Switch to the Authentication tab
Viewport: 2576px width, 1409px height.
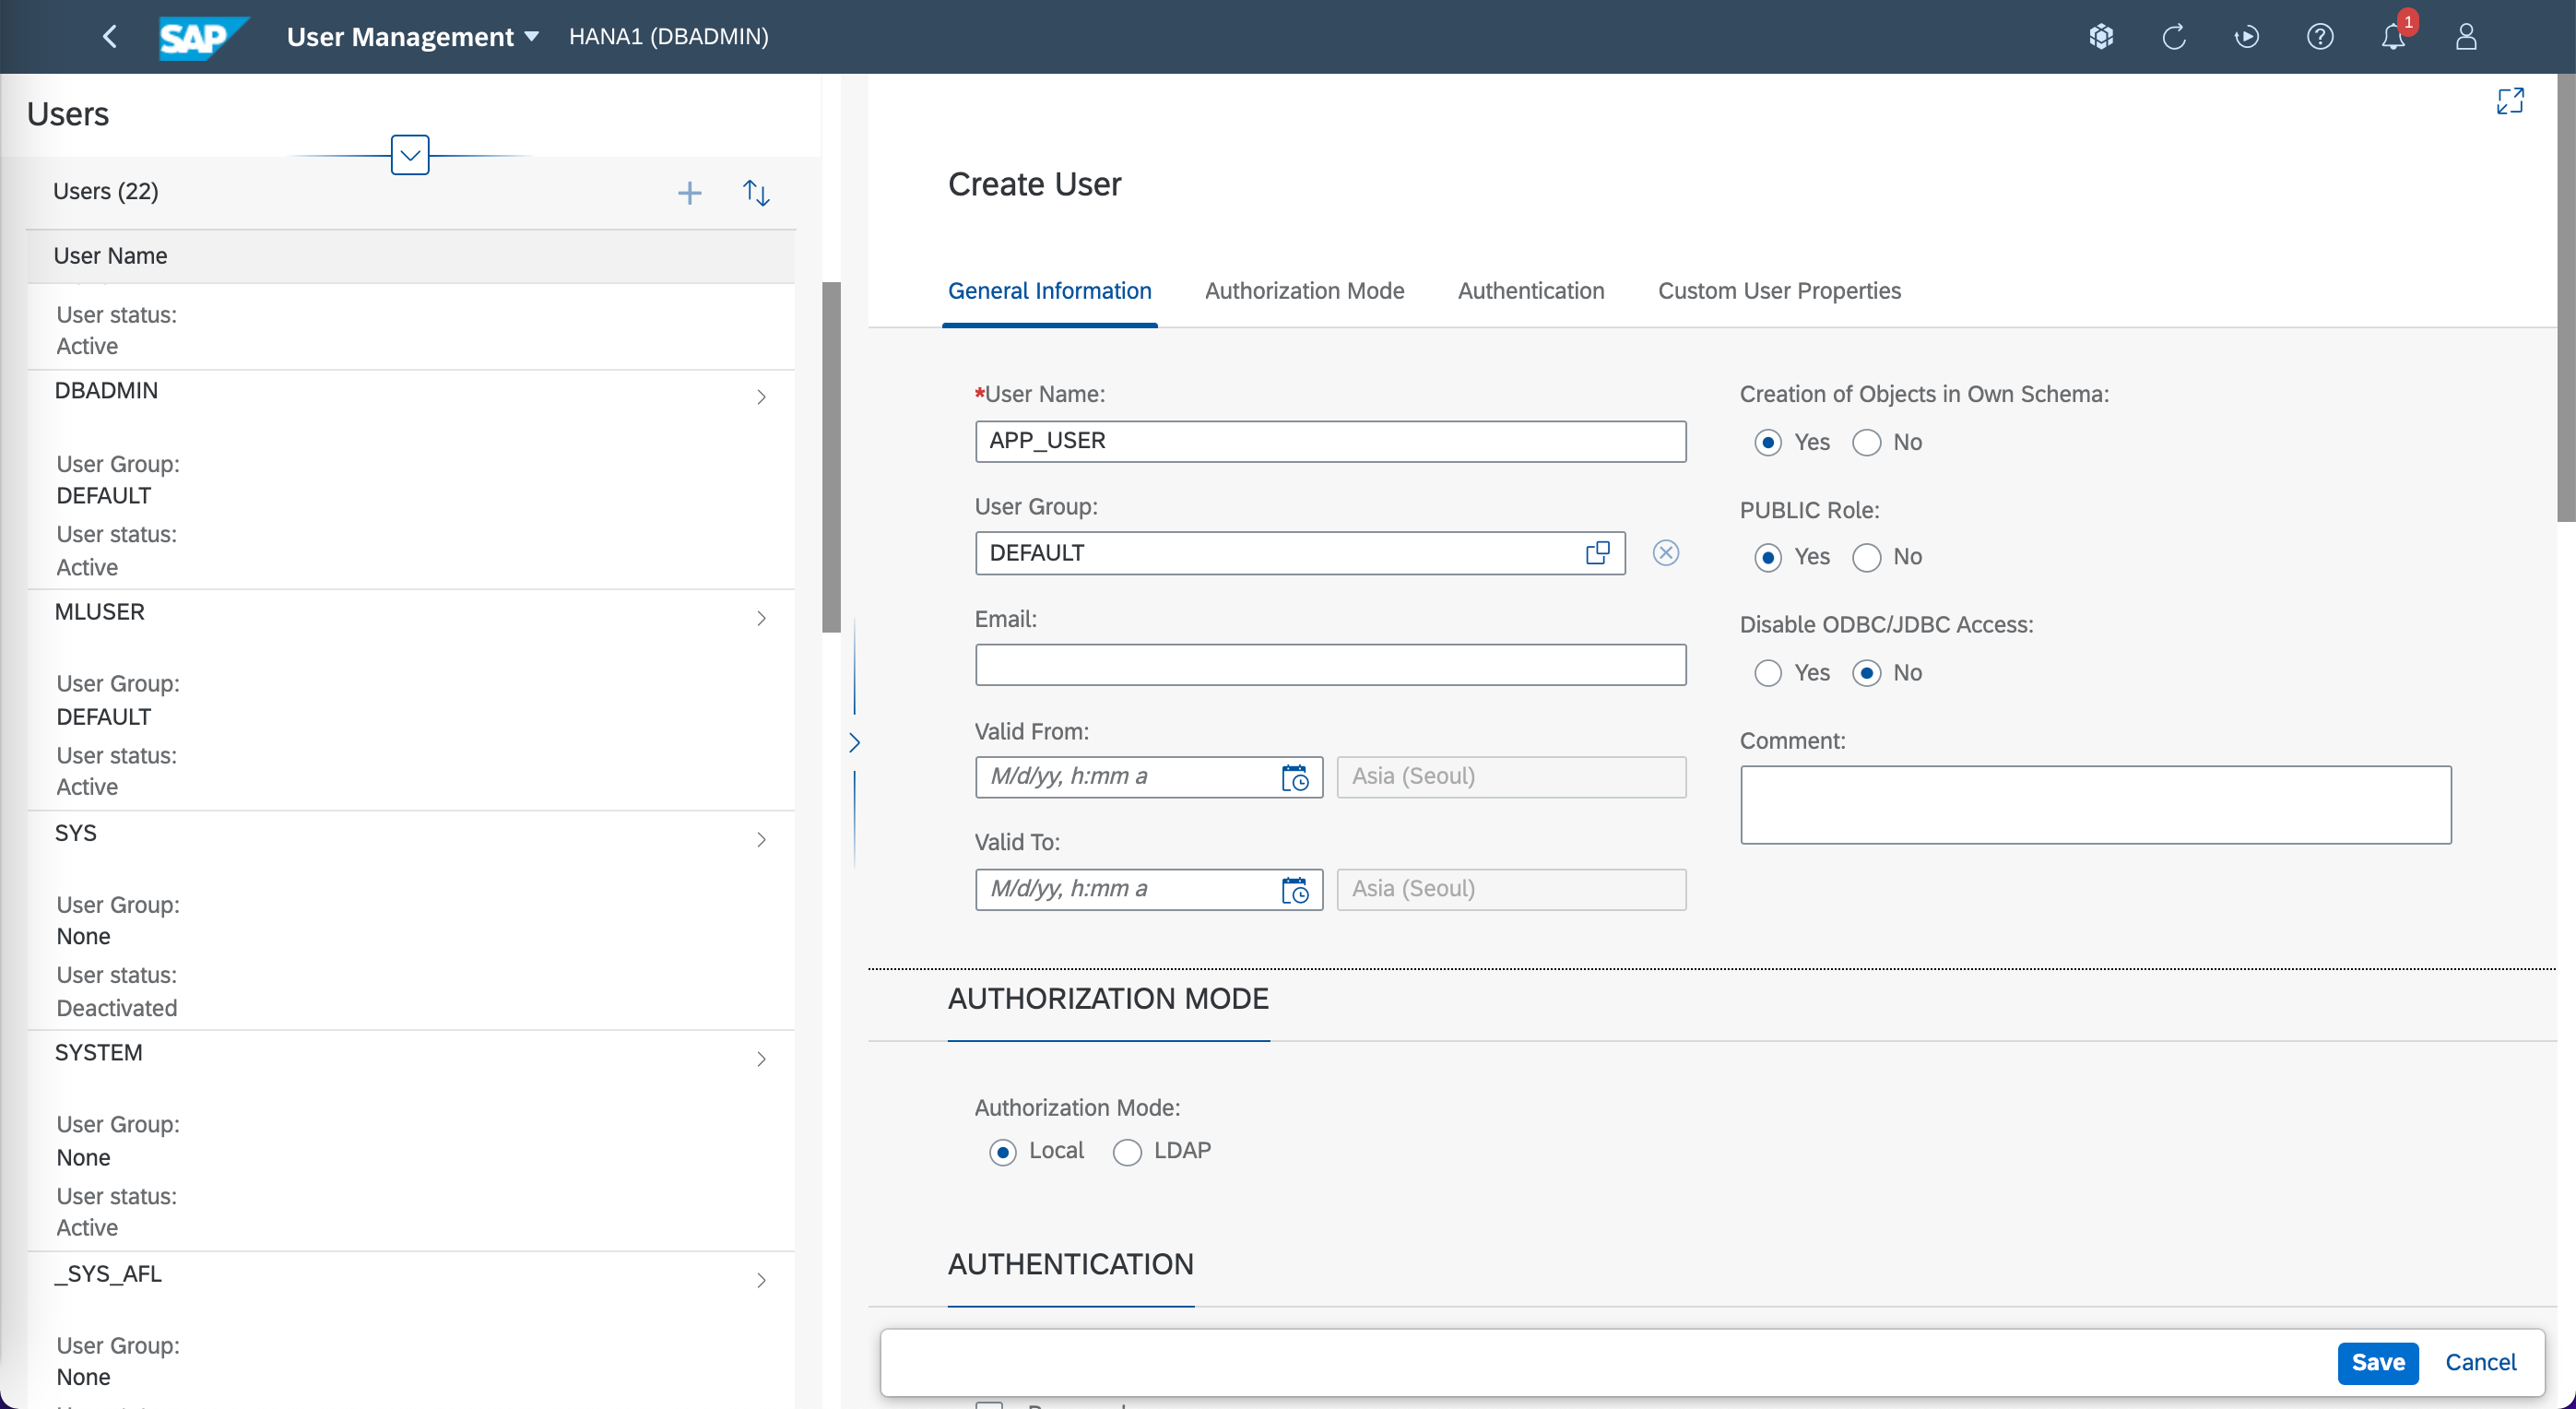coord(1530,291)
